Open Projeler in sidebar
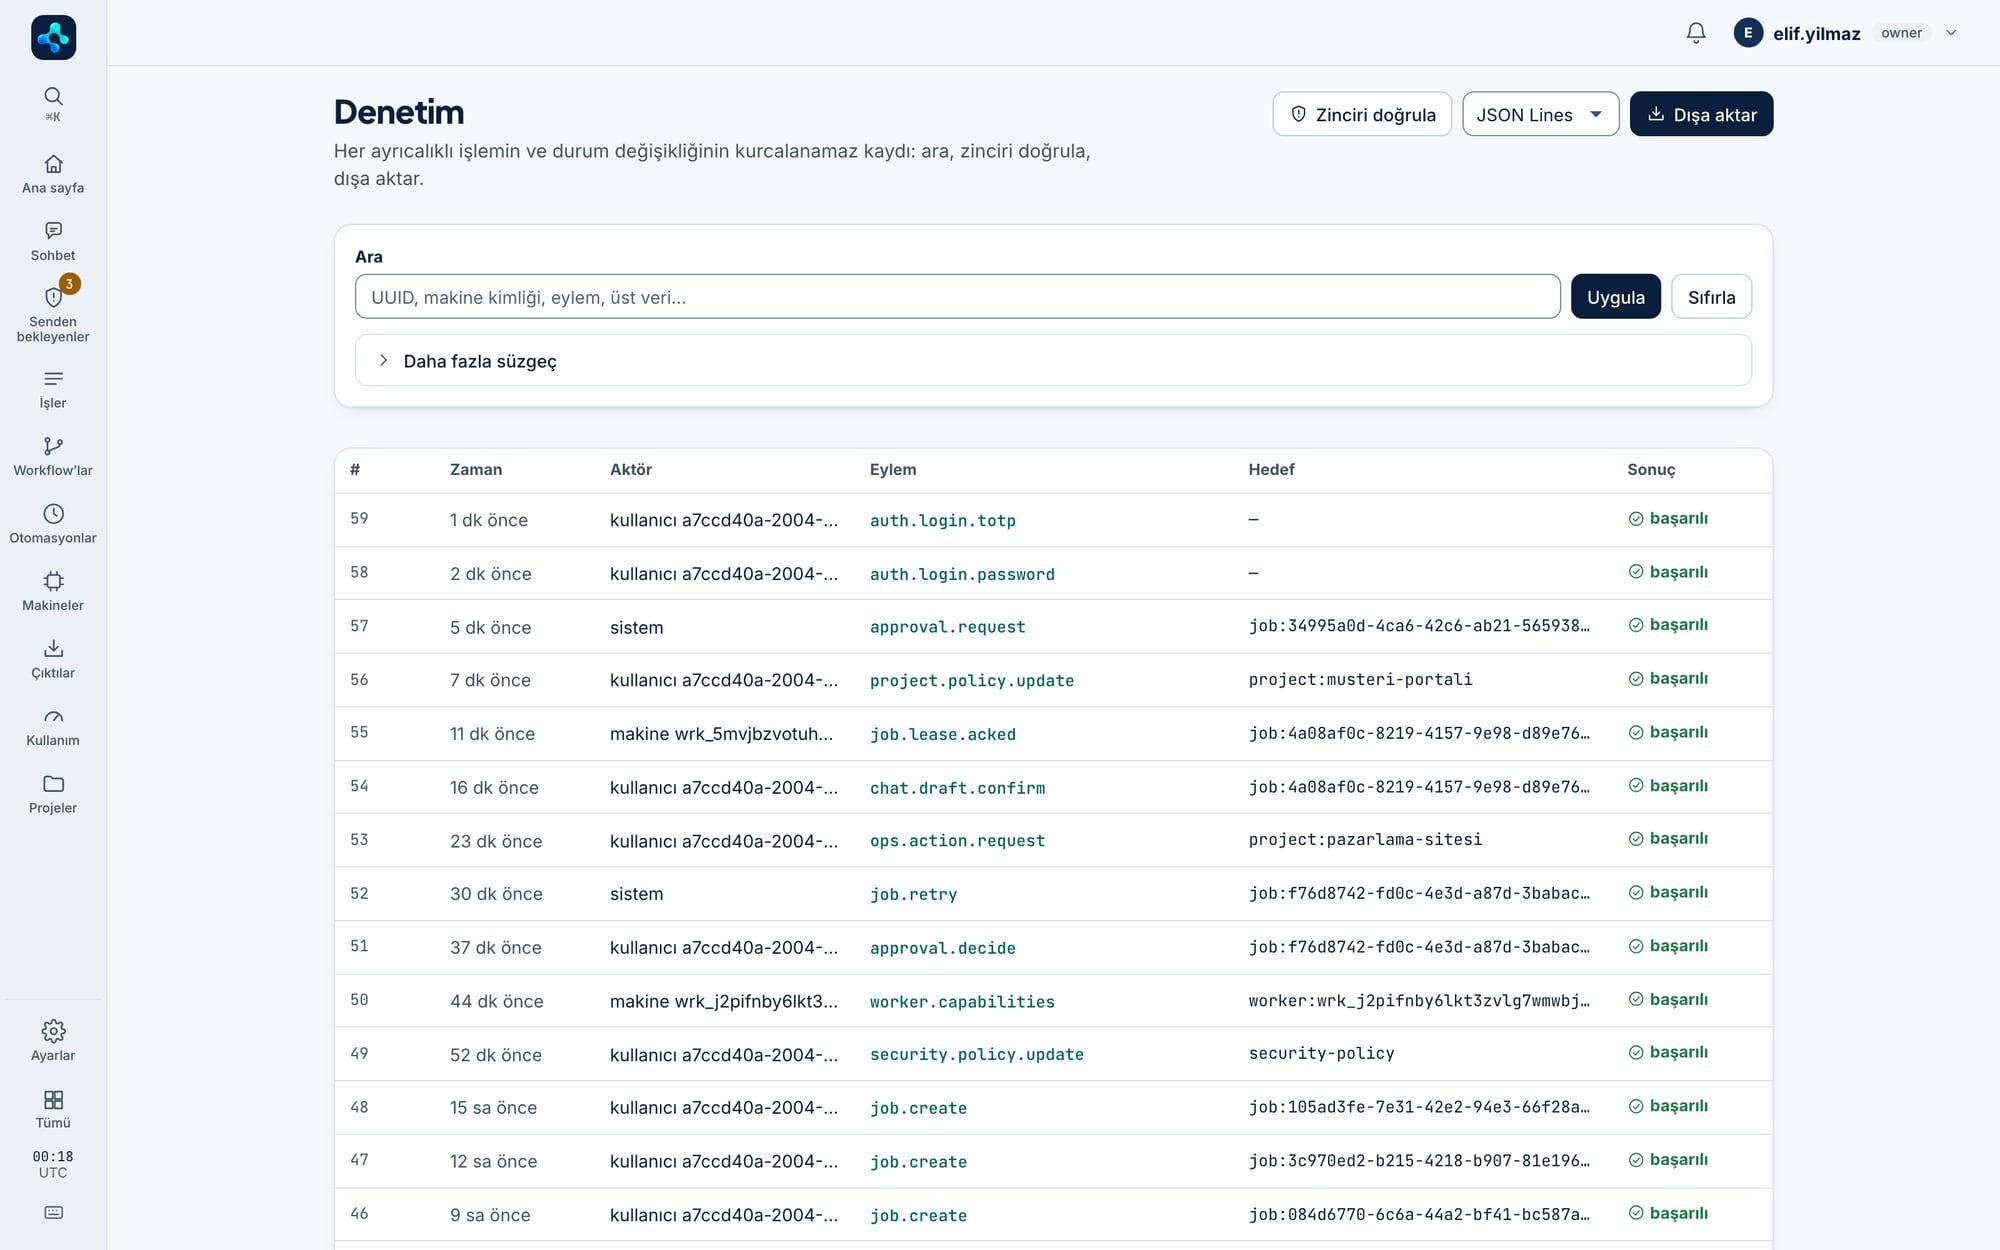Image resolution: width=2000 pixels, height=1250 pixels. pos(53,794)
